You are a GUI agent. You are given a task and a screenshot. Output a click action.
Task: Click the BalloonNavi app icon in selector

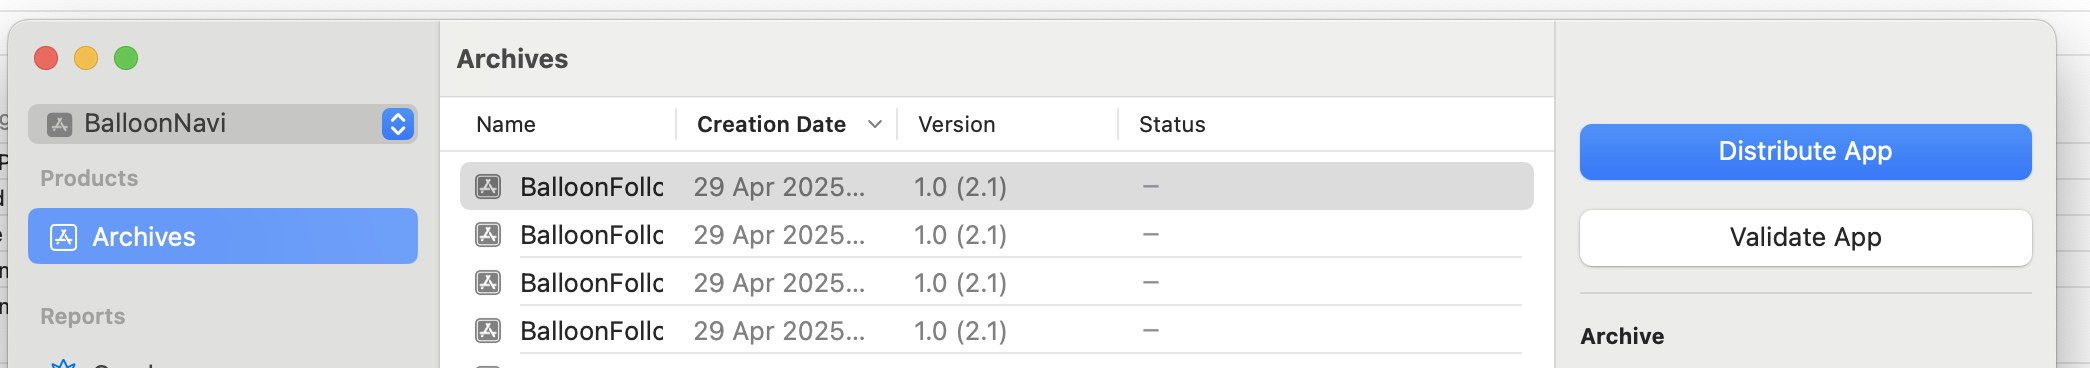[60, 124]
